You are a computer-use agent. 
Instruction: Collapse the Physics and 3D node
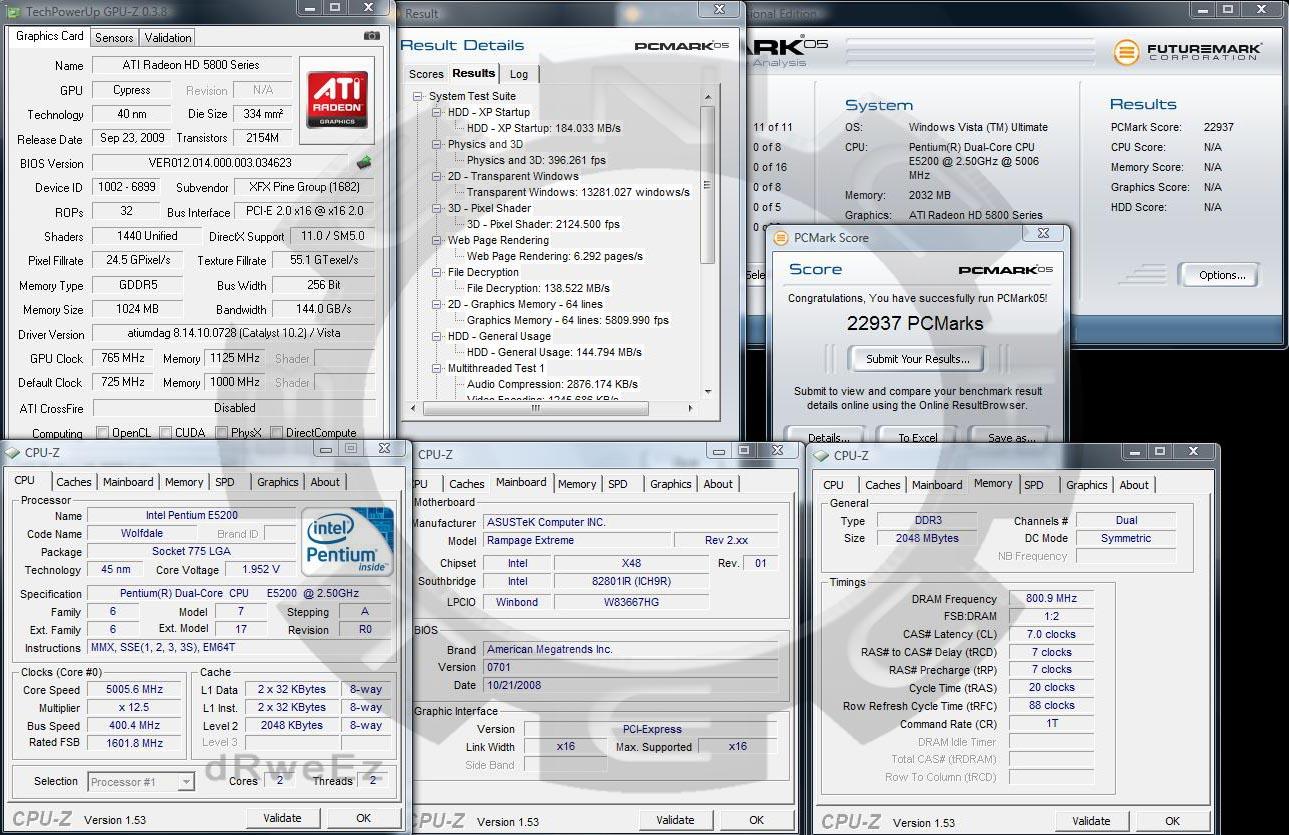pos(436,144)
